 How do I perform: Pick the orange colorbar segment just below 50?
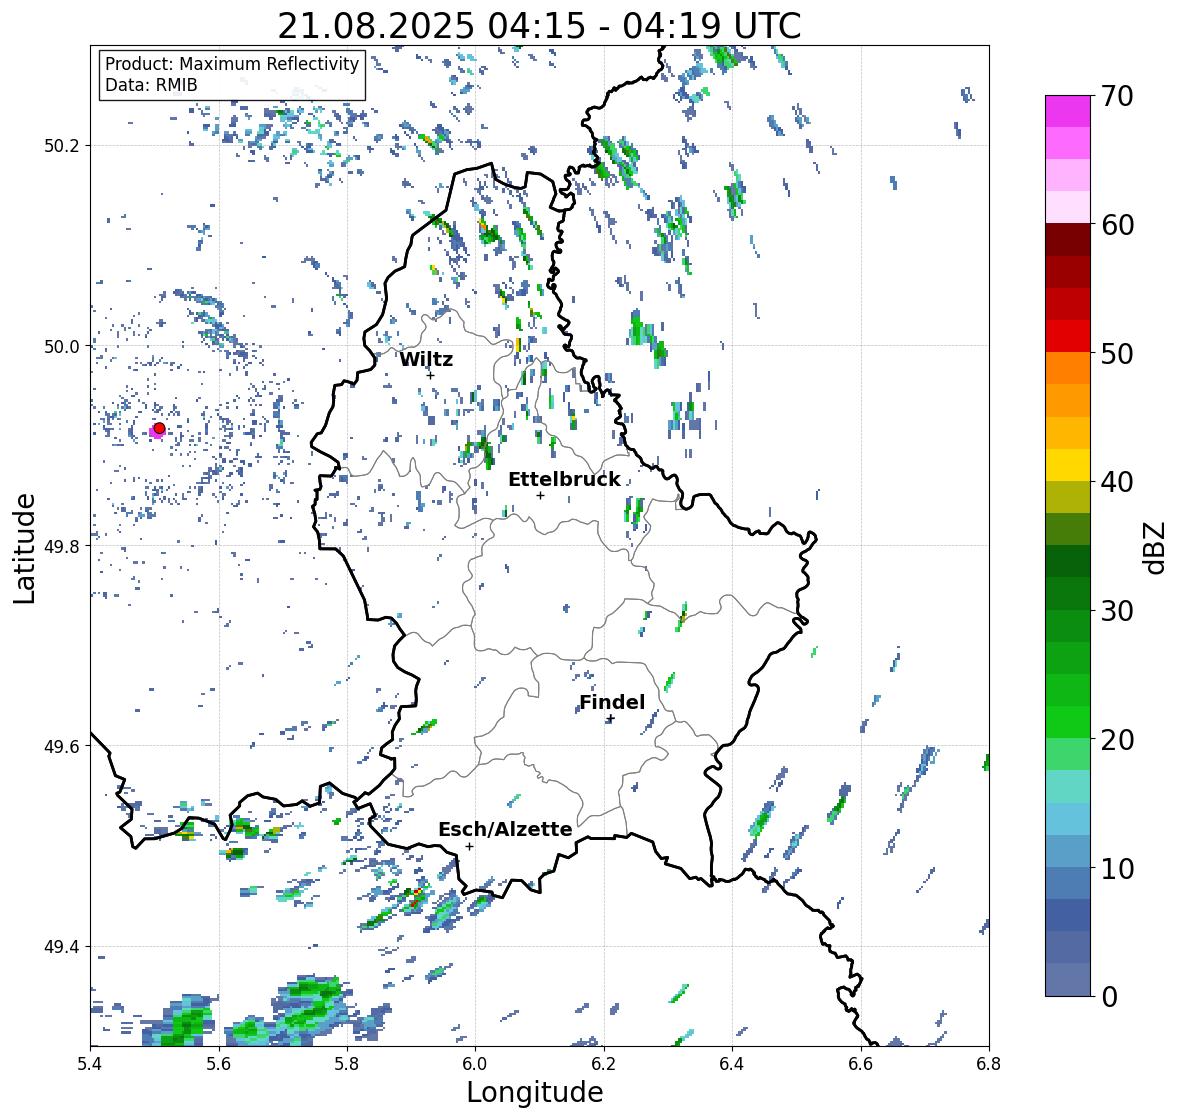point(1068,368)
